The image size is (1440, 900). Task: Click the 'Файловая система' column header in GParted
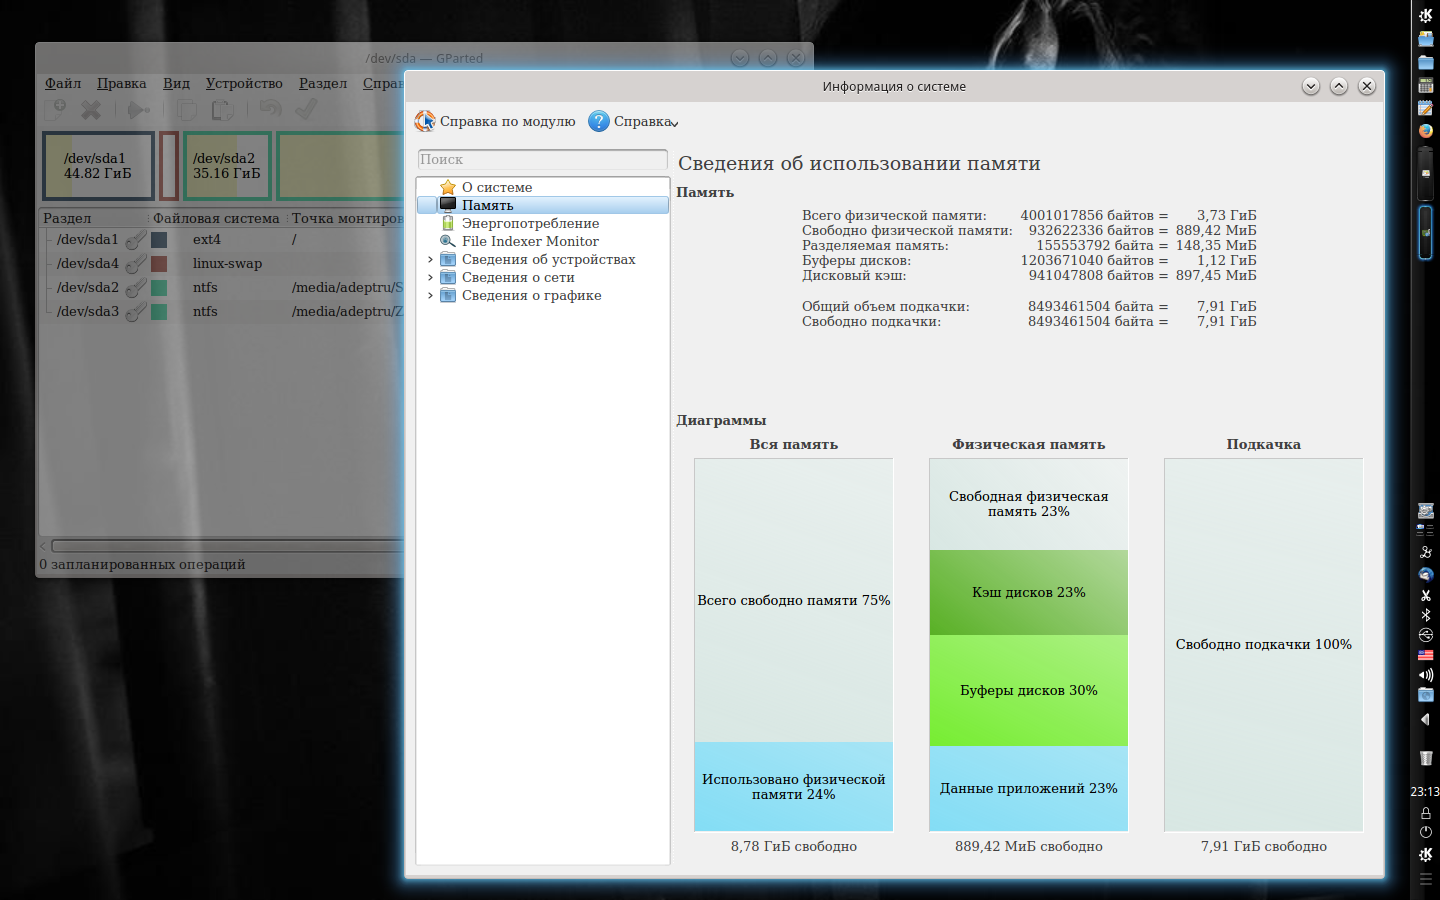tap(217, 218)
